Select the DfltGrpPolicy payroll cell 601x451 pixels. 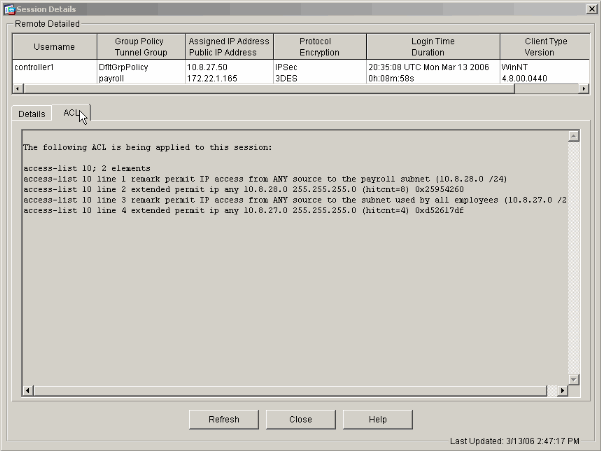[x=141, y=72]
